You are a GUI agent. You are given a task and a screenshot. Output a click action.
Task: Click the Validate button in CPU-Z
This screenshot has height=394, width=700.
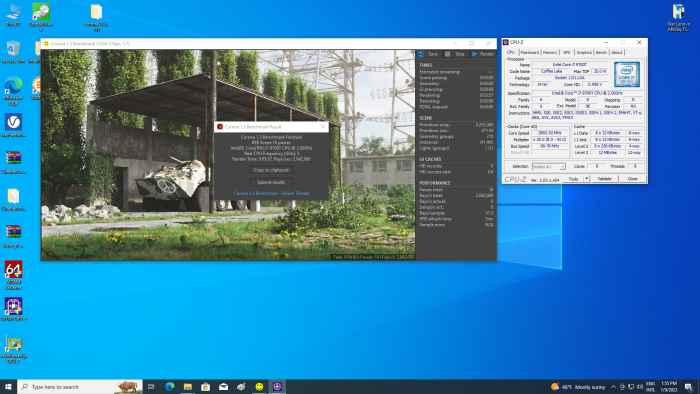click(x=604, y=179)
